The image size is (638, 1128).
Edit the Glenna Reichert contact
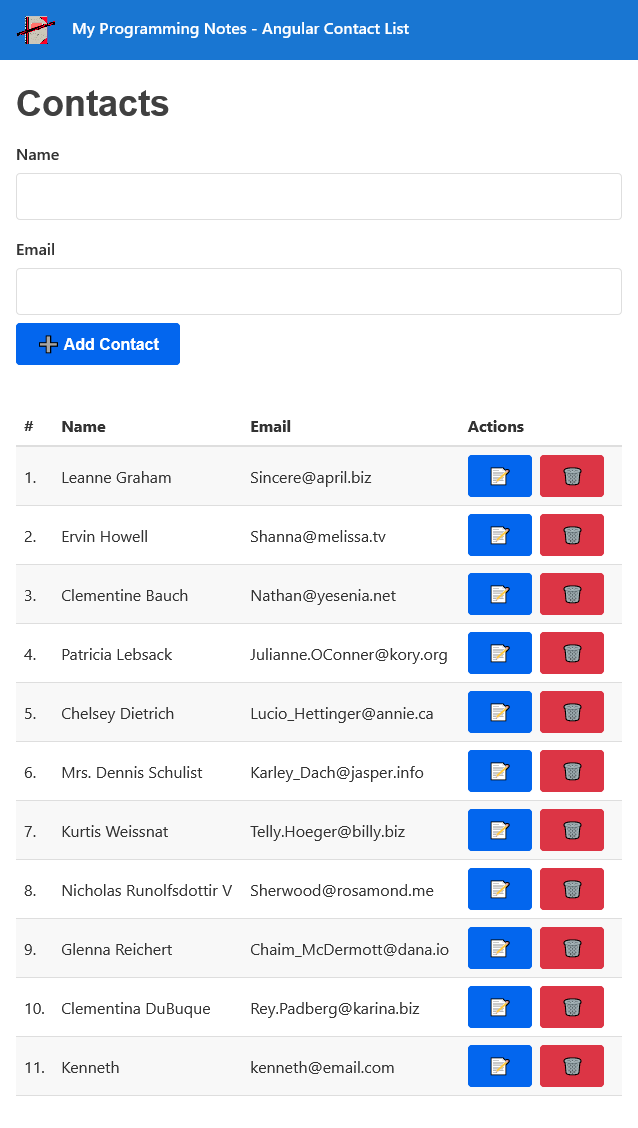point(499,948)
